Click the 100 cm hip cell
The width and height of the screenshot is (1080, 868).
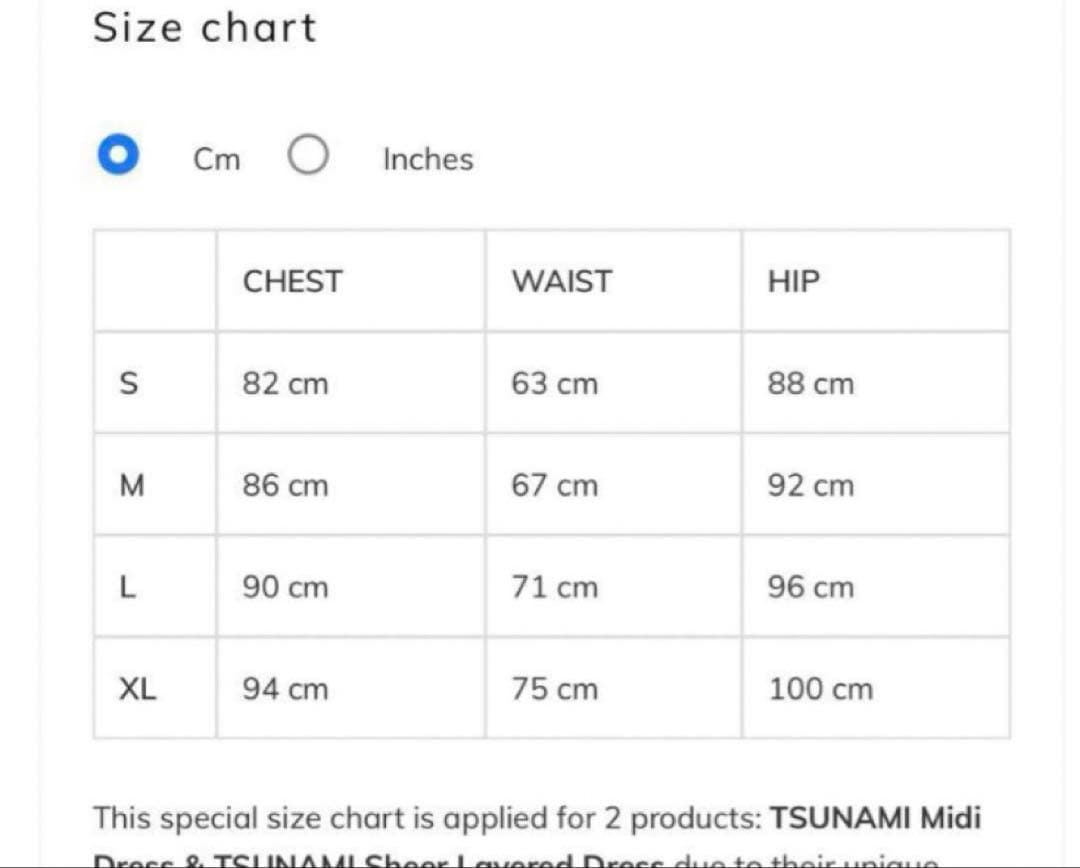coord(820,689)
